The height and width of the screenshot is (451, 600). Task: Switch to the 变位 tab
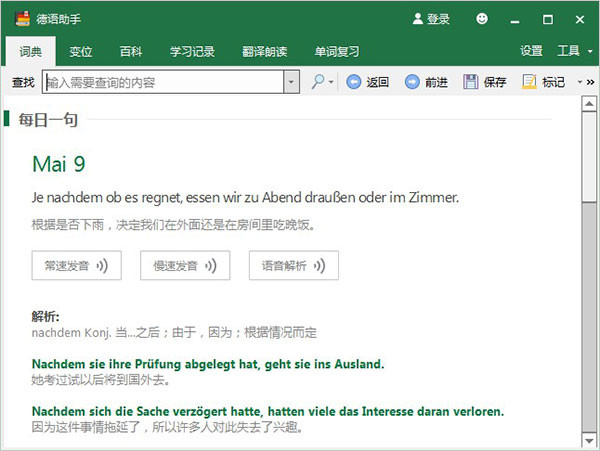(81, 51)
